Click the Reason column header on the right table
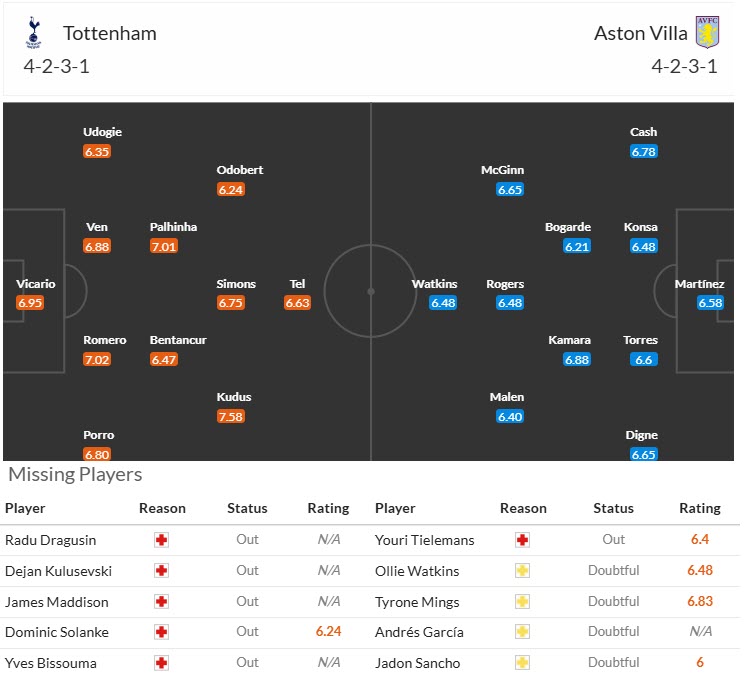The width and height of the screenshot is (748, 685). click(x=523, y=508)
